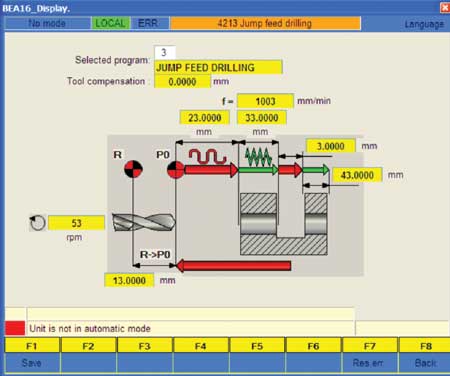
Task: Select the feed rate field showing 1003
Action: [x=265, y=101]
